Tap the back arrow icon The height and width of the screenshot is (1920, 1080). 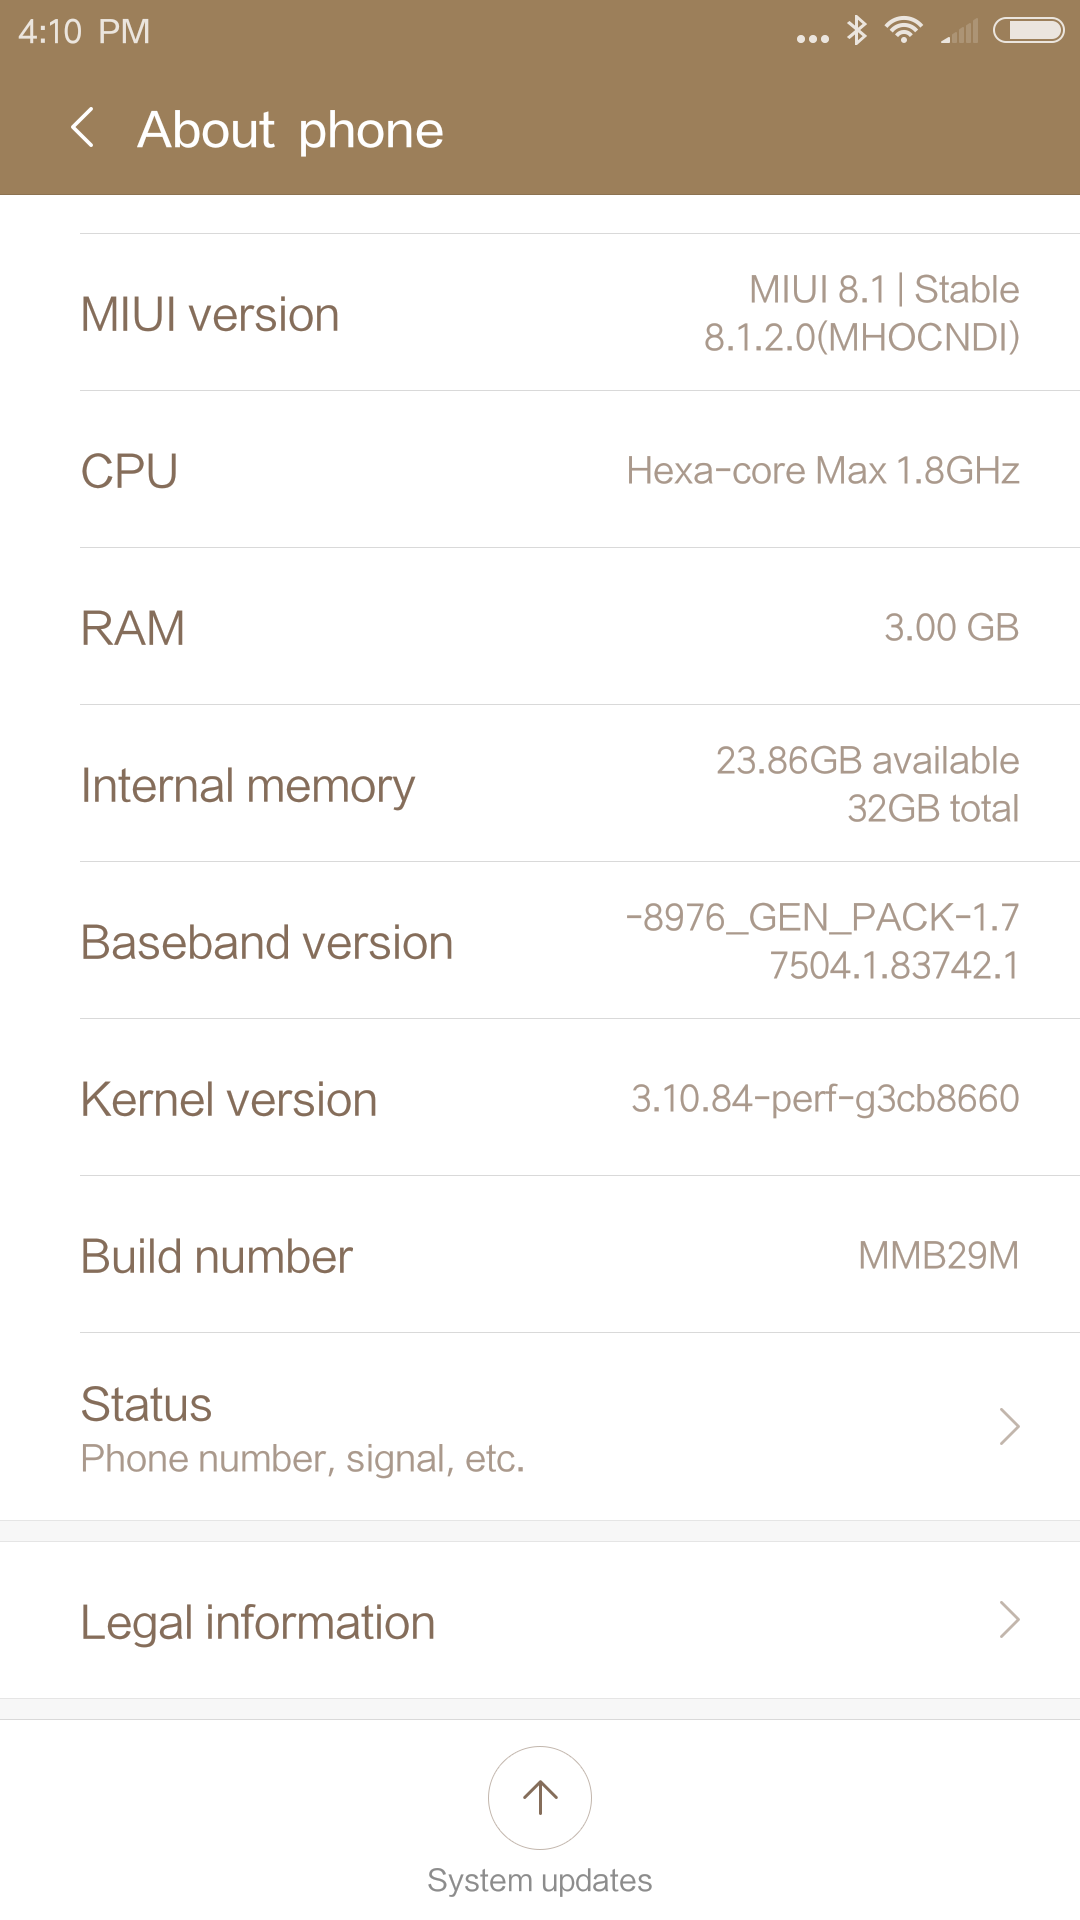tap(84, 128)
